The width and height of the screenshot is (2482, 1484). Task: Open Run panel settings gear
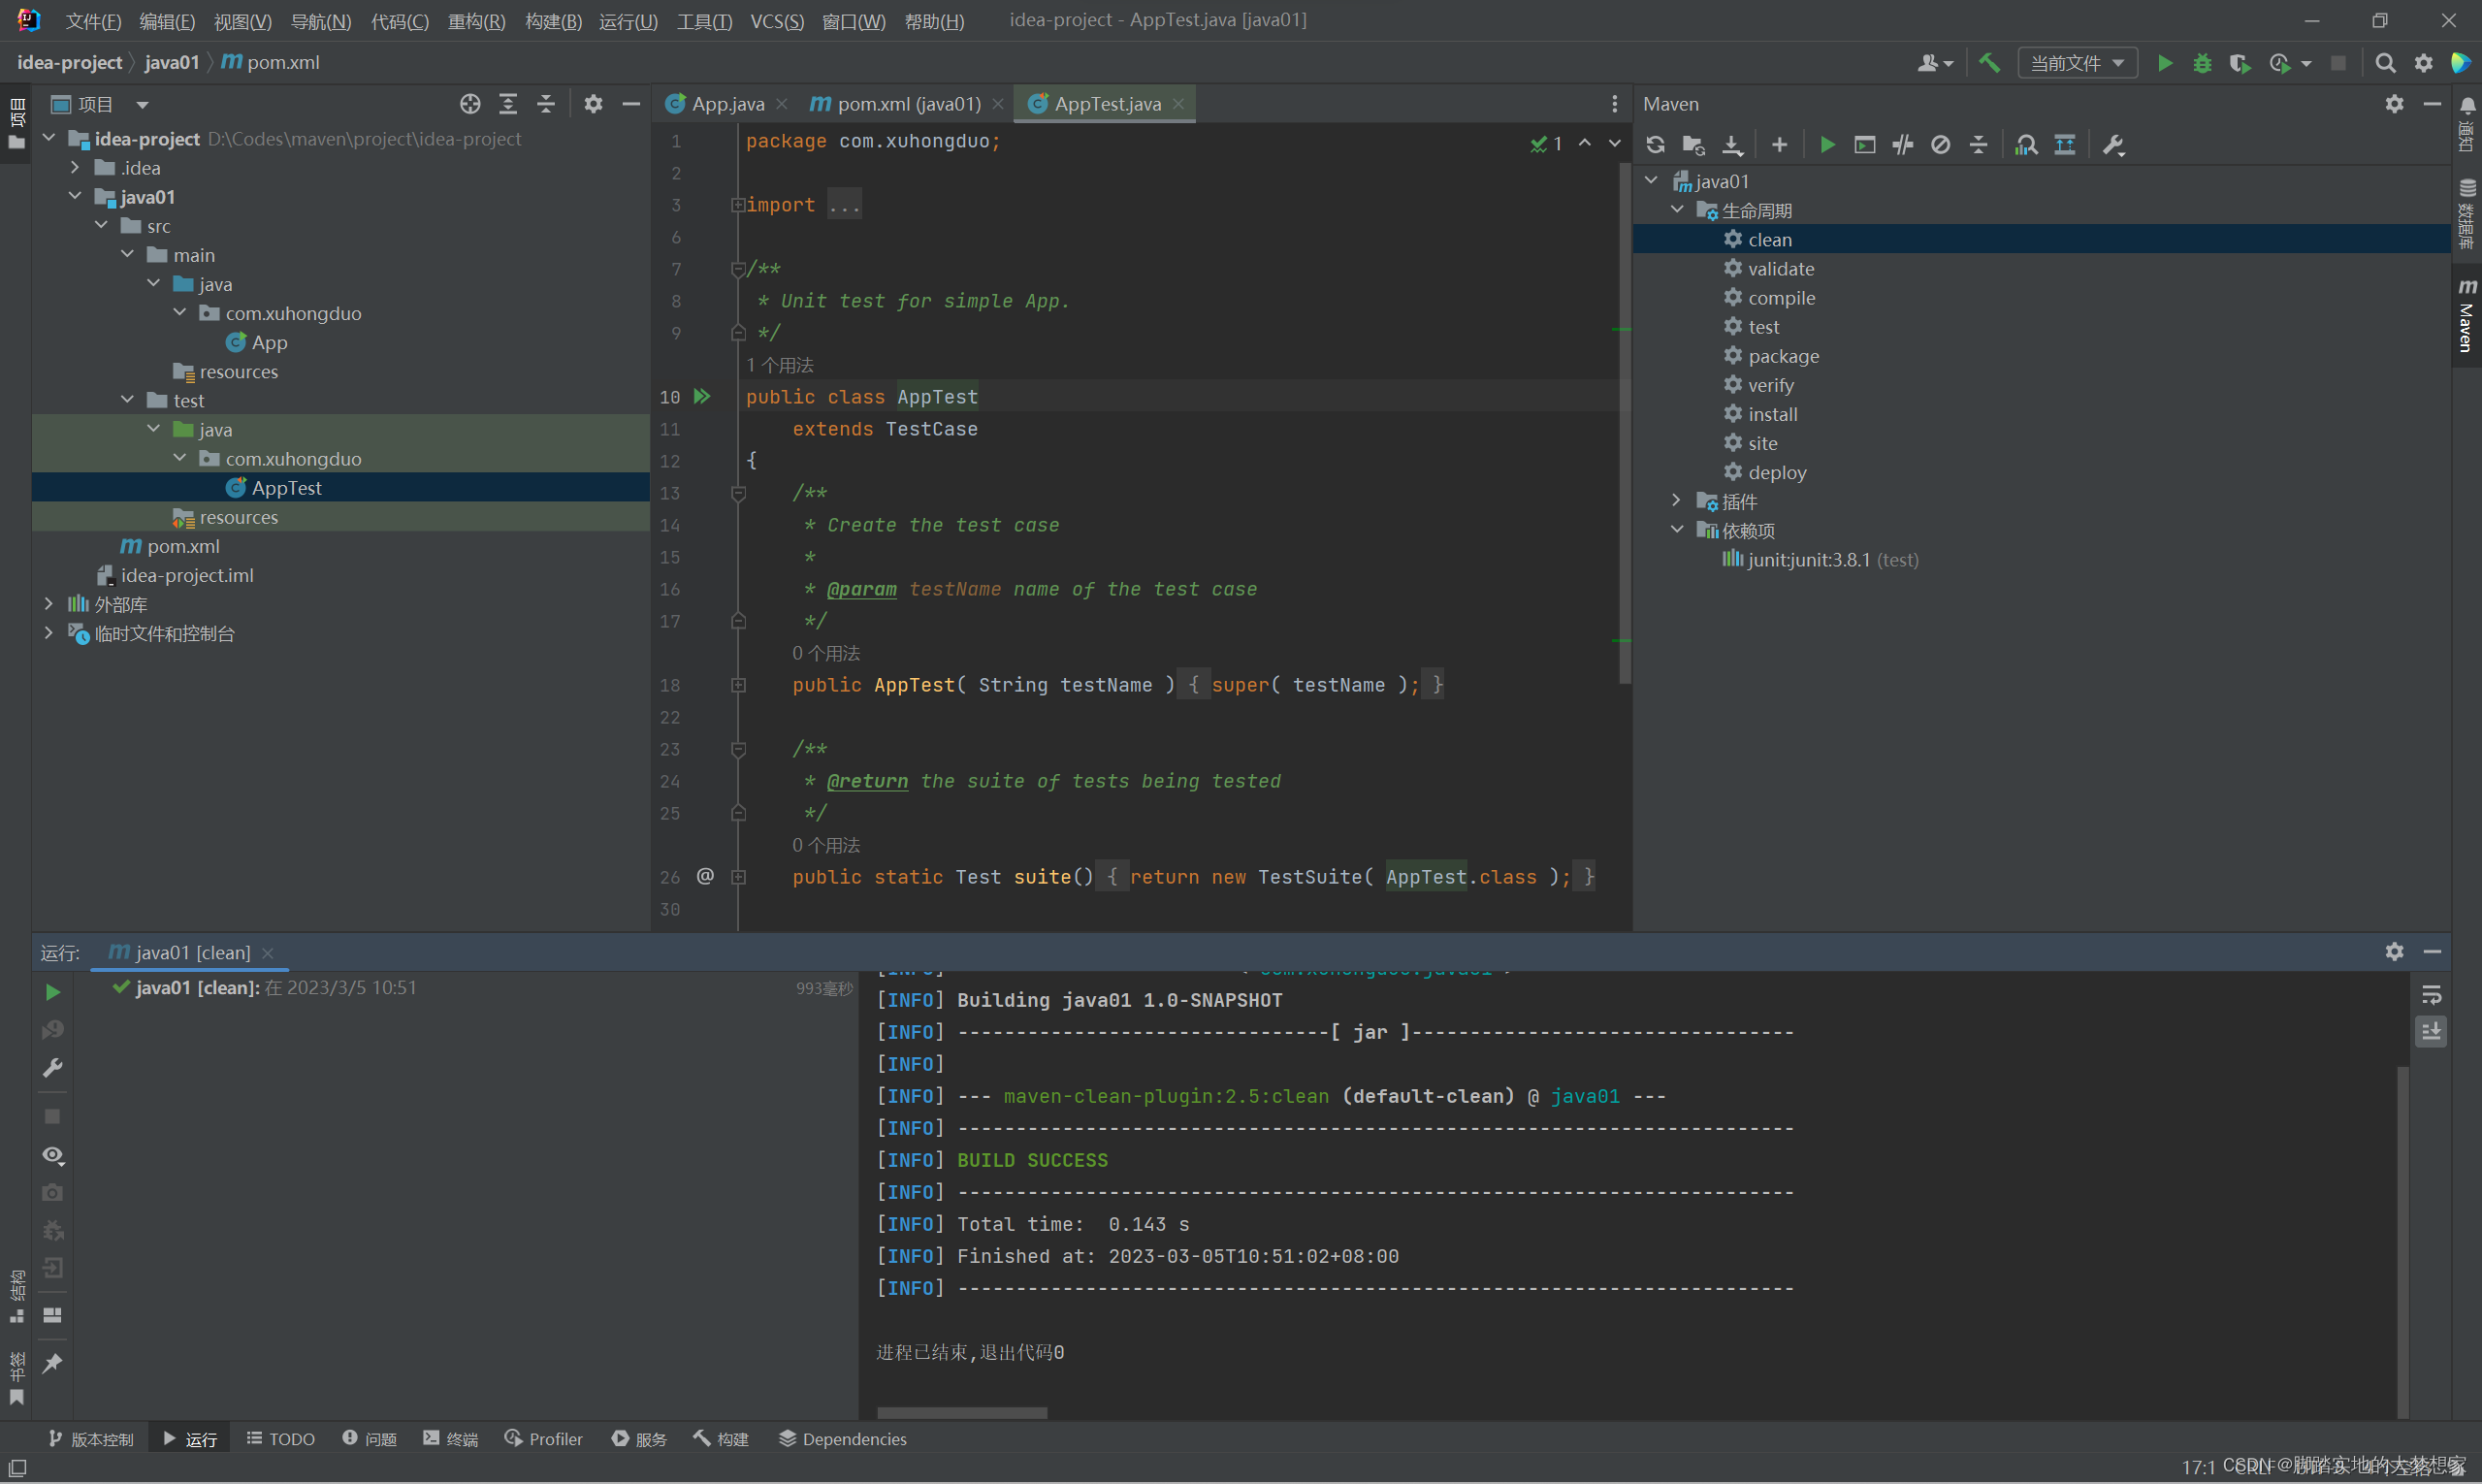2394,952
